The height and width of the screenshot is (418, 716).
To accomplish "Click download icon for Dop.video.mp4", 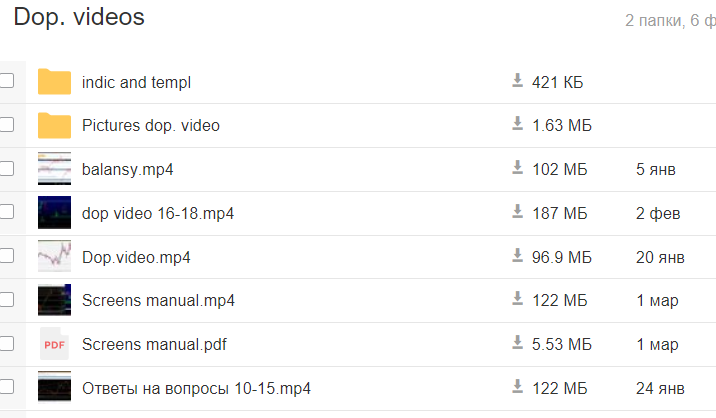I will [518, 256].
